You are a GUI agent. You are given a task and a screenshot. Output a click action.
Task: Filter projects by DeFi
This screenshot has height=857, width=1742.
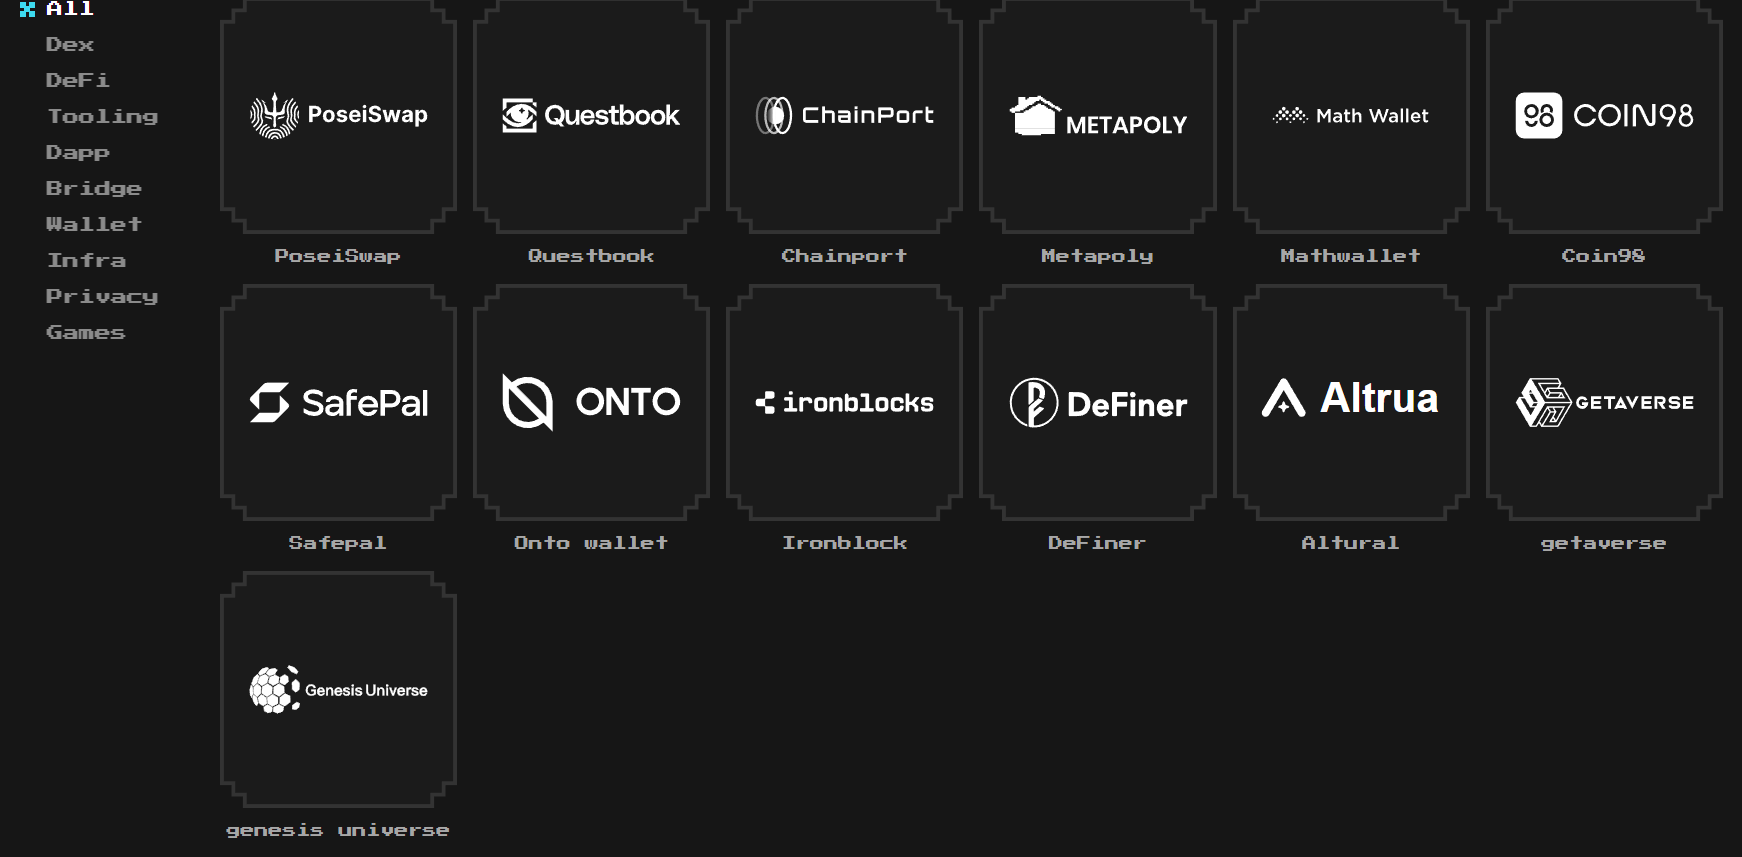[77, 81]
